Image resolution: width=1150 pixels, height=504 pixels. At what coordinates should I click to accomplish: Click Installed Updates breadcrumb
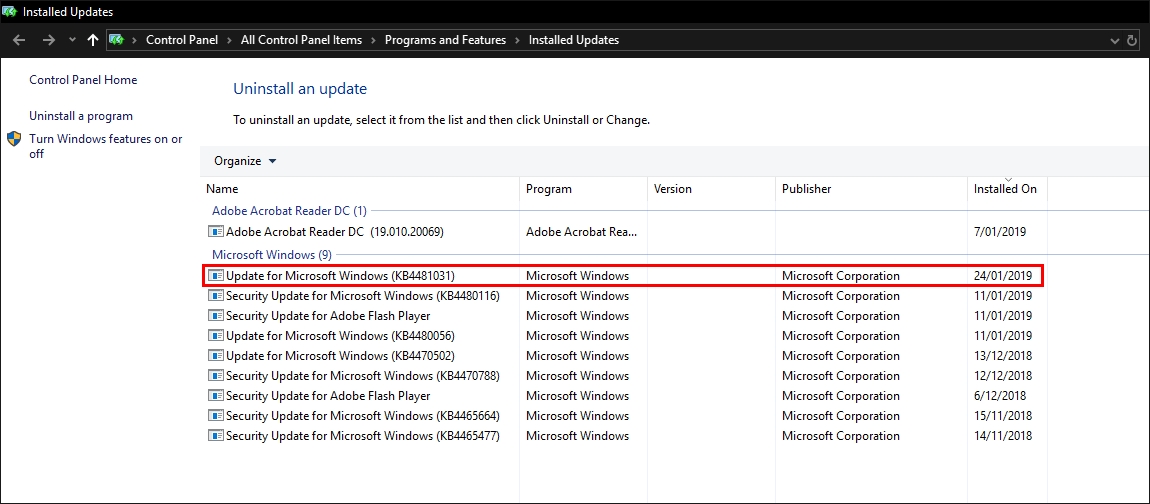tap(574, 40)
